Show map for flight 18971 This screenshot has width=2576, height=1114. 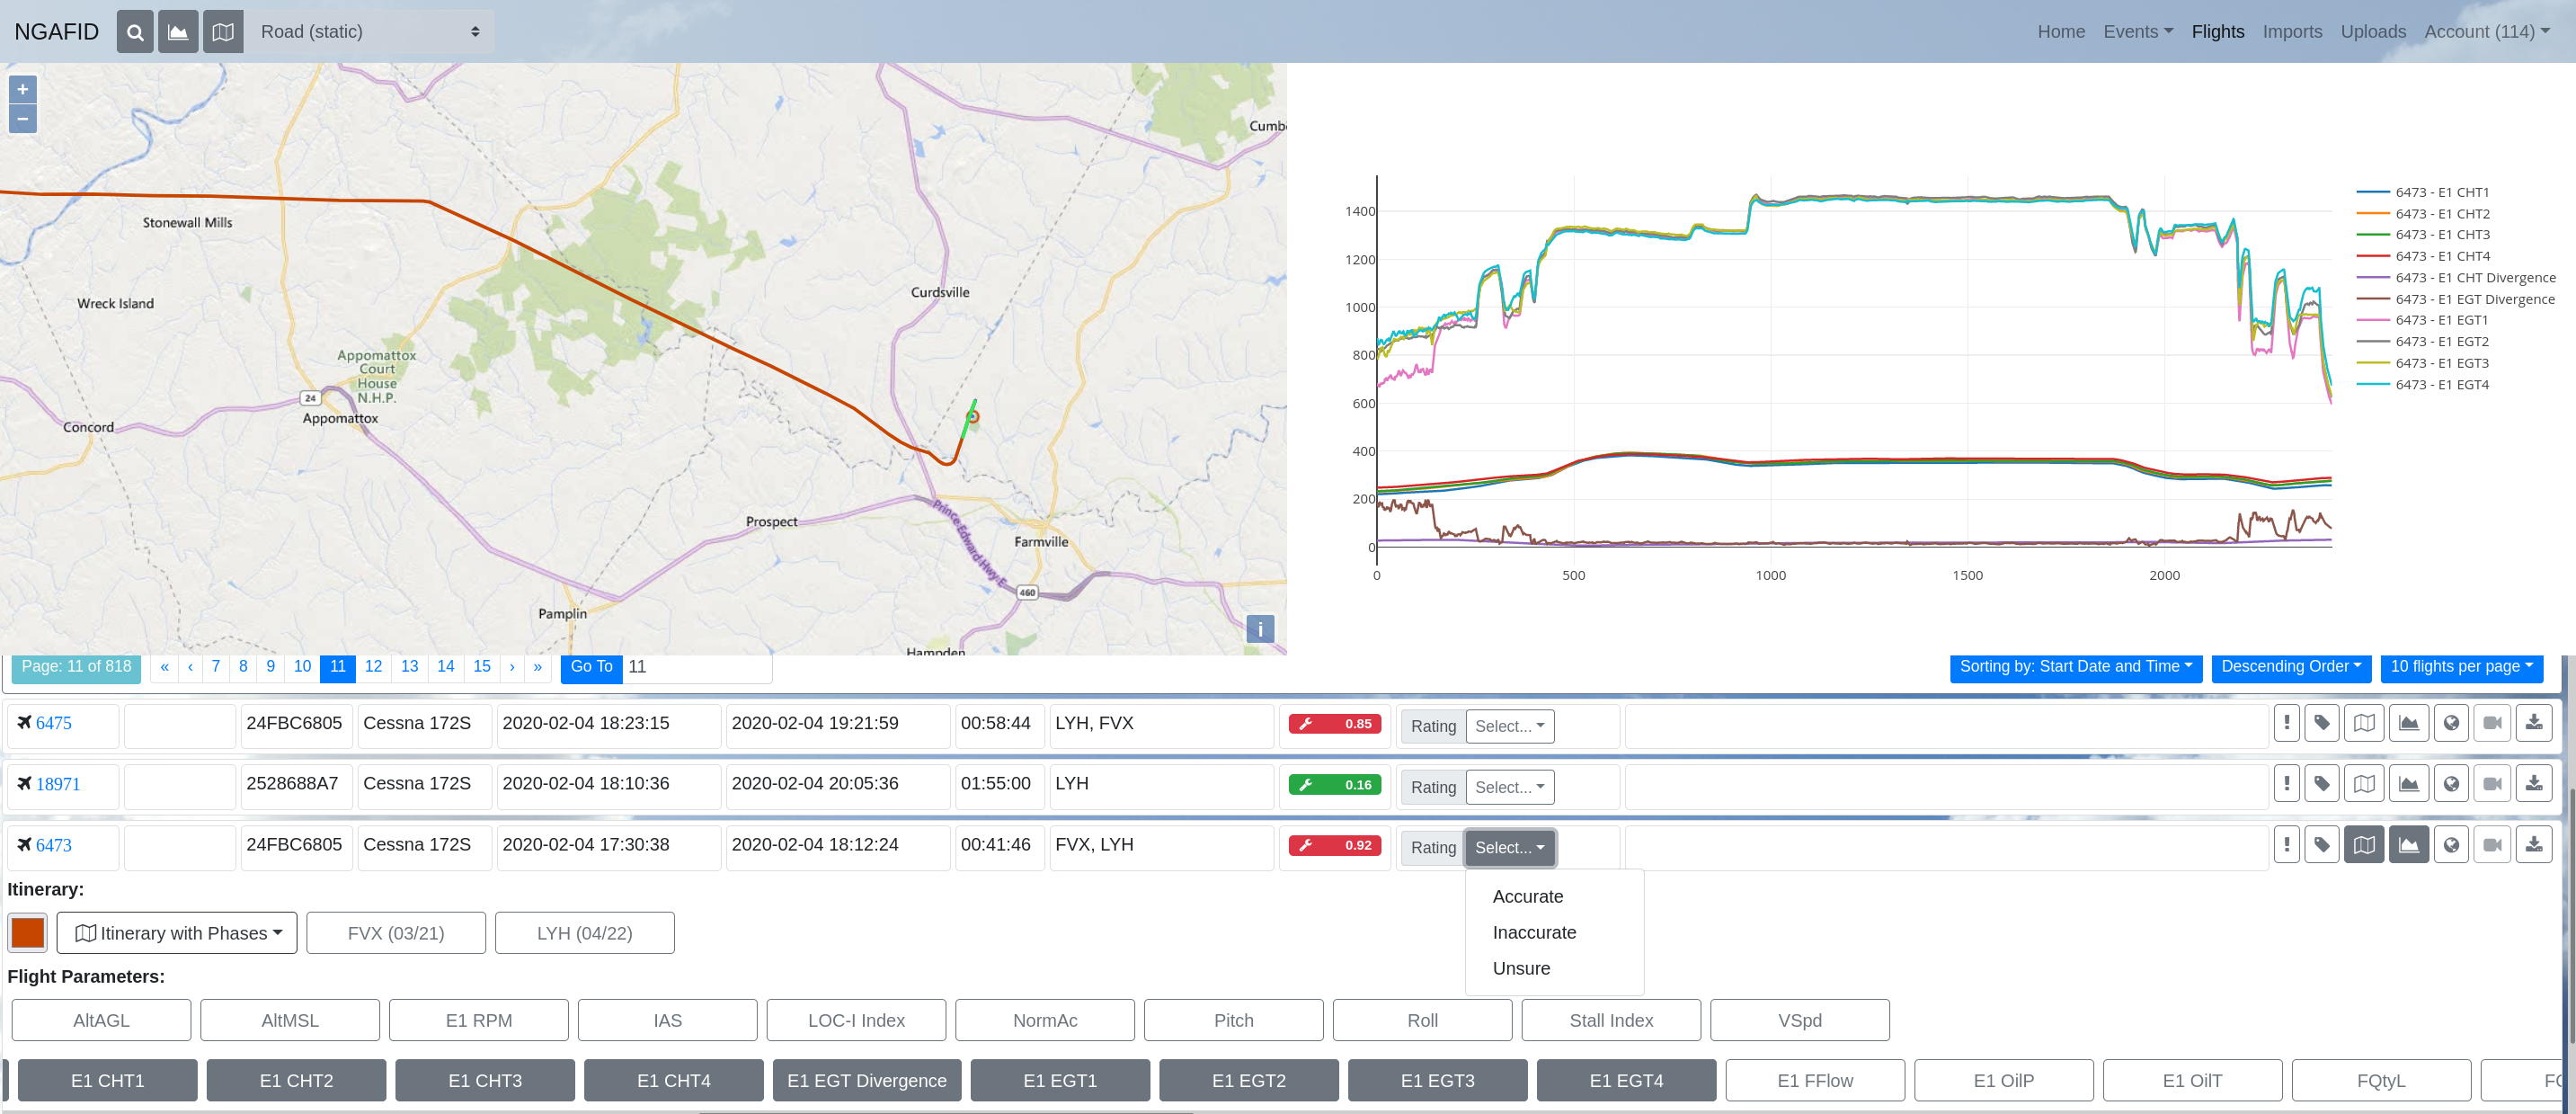2364,784
